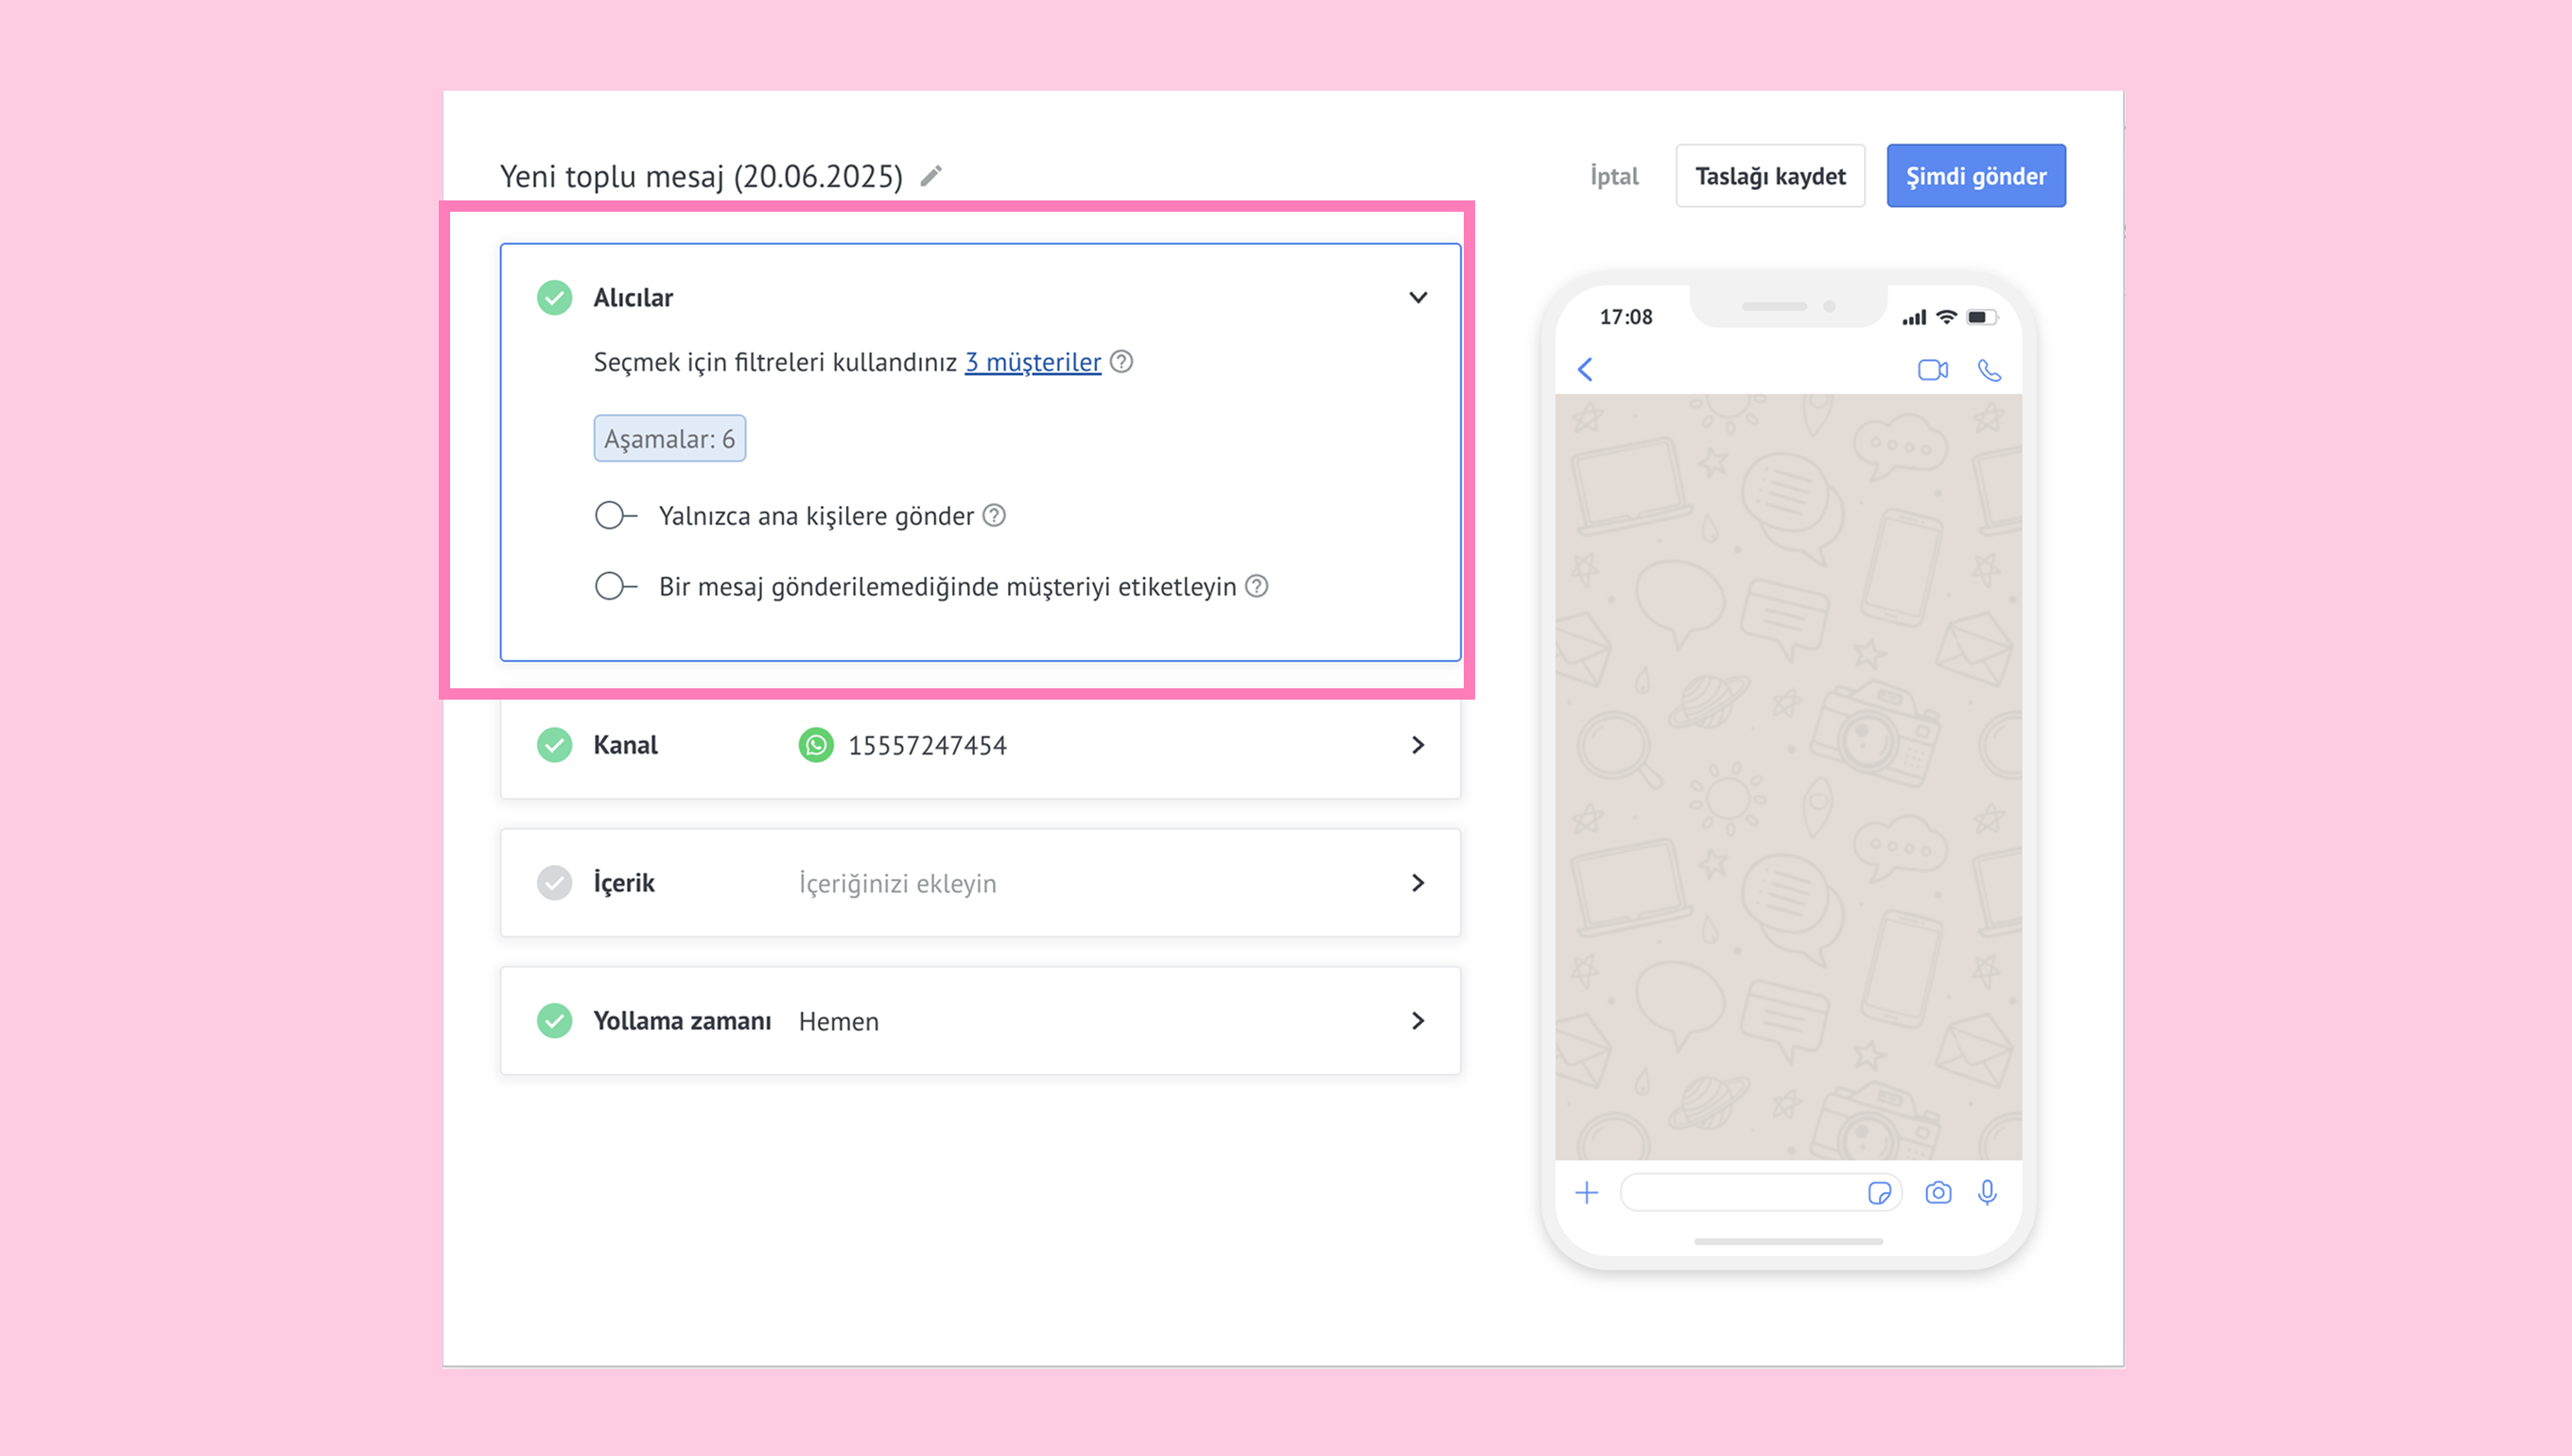Screen dimensions: 2572x1456
Task: Click the title Yeni toplu mesaj (20.06.2025)
Action: coord(701,176)
